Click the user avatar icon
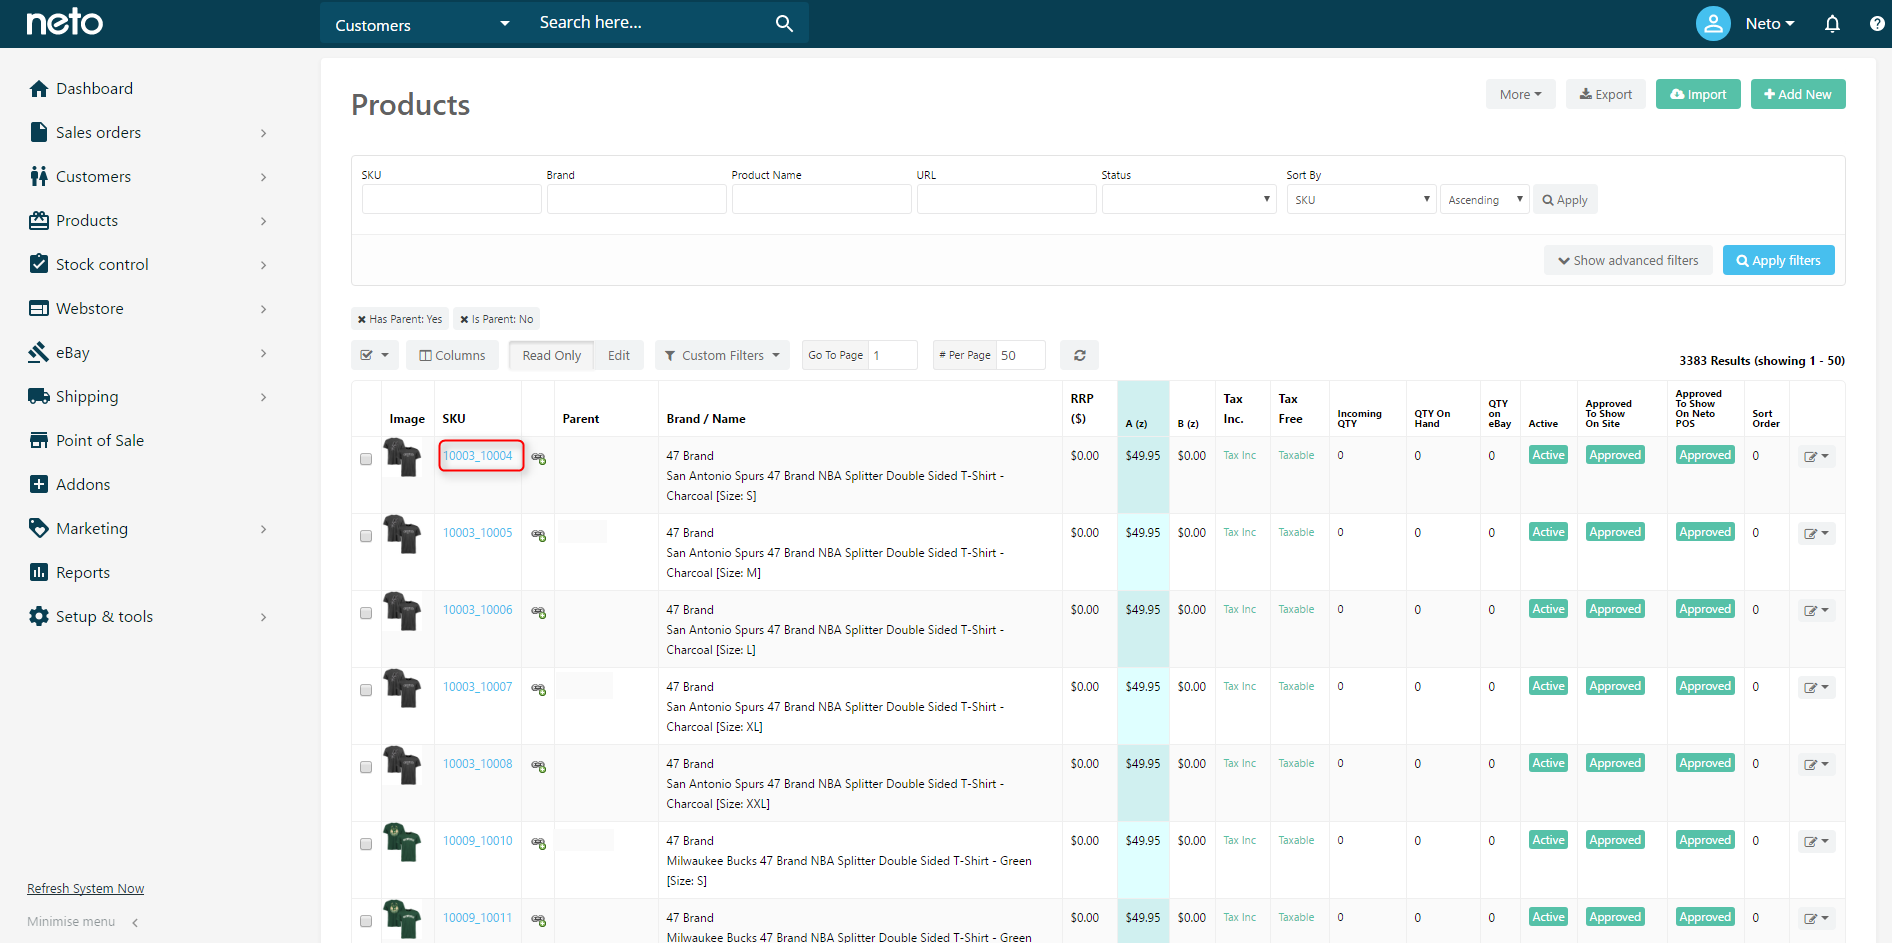 coord(1712,24)
